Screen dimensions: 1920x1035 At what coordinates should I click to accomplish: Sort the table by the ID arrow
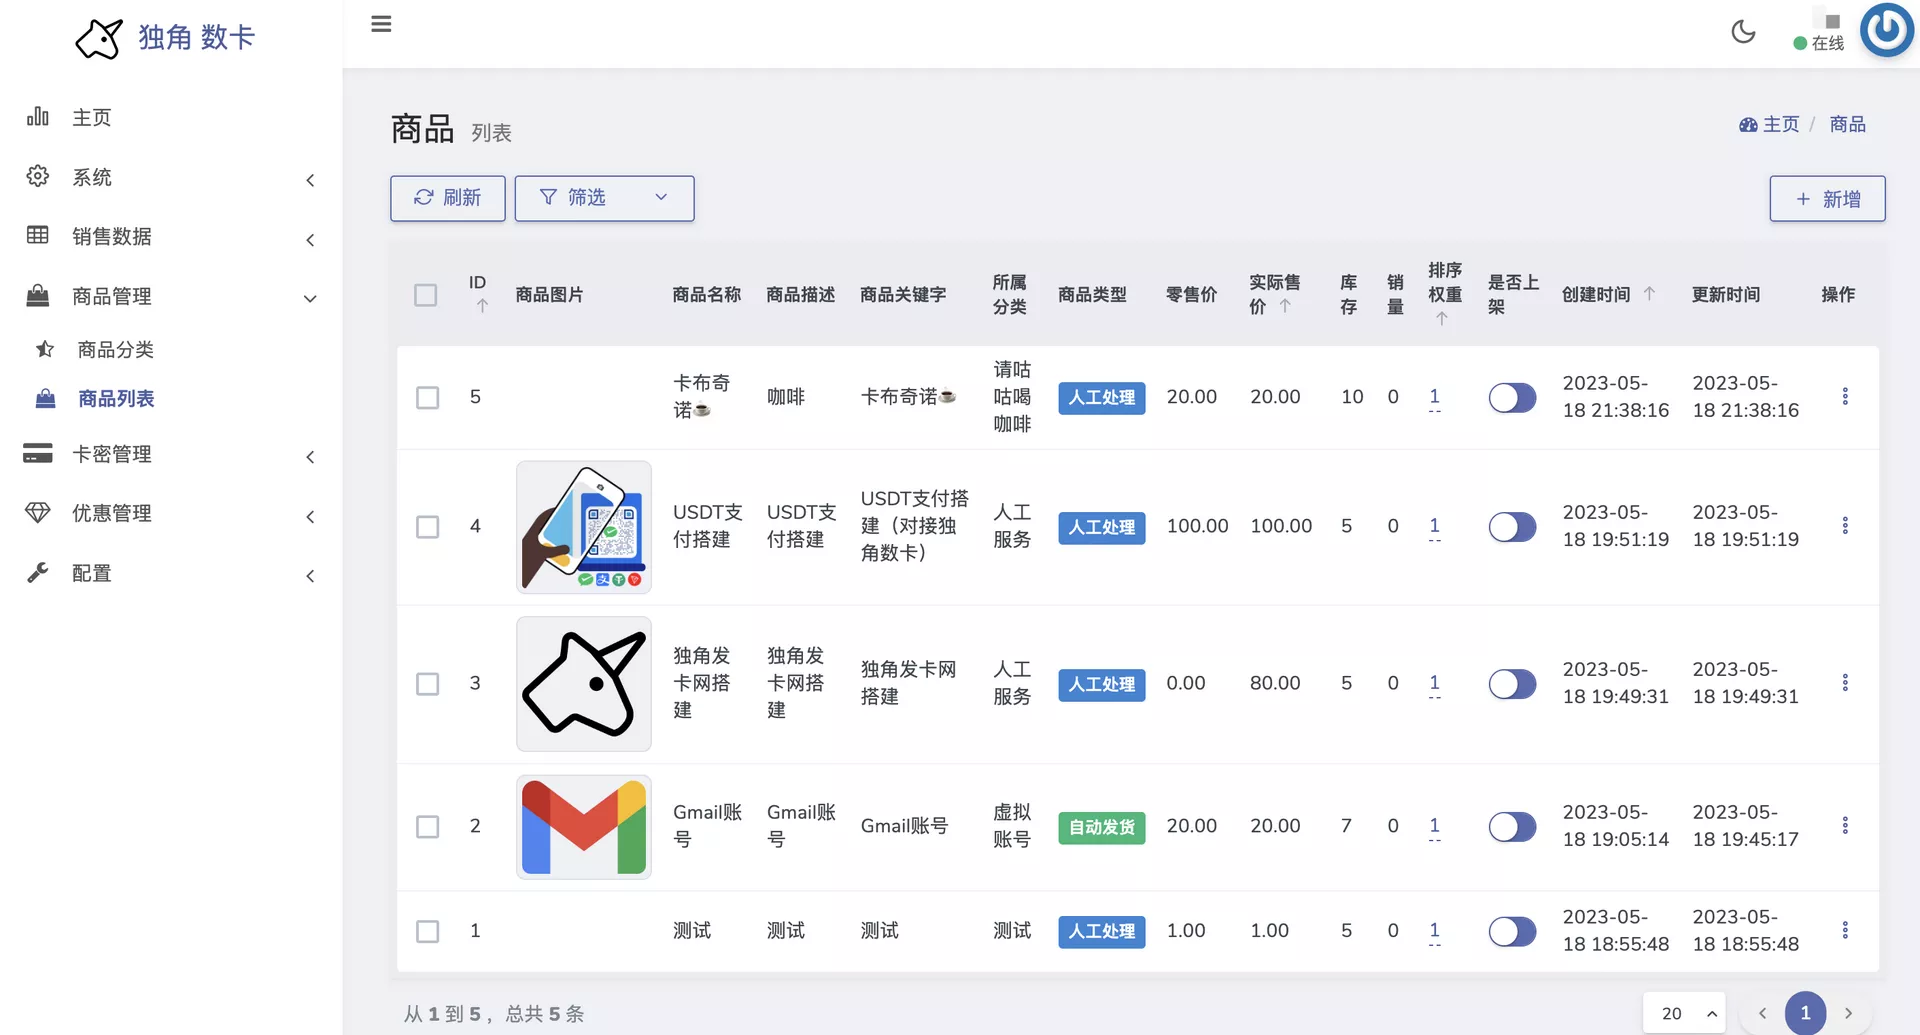click(x=482, y=306)
